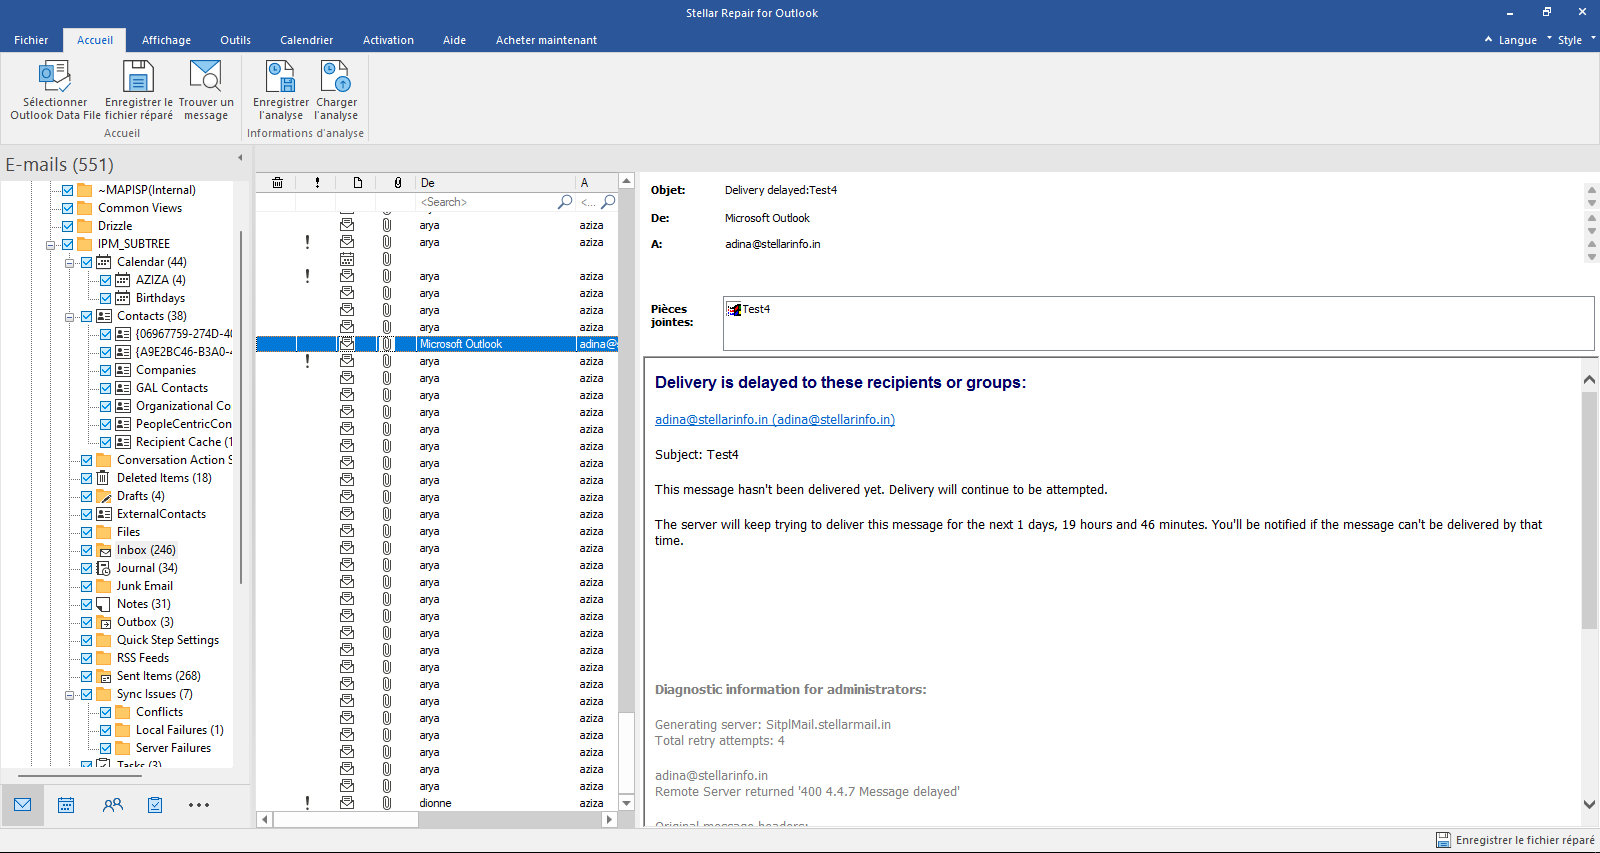Image resolution: width=1600 pixels, height=853 pixels.
Task: Toggle the Sent Items (268) checkbox
Action: click(86, 676)
